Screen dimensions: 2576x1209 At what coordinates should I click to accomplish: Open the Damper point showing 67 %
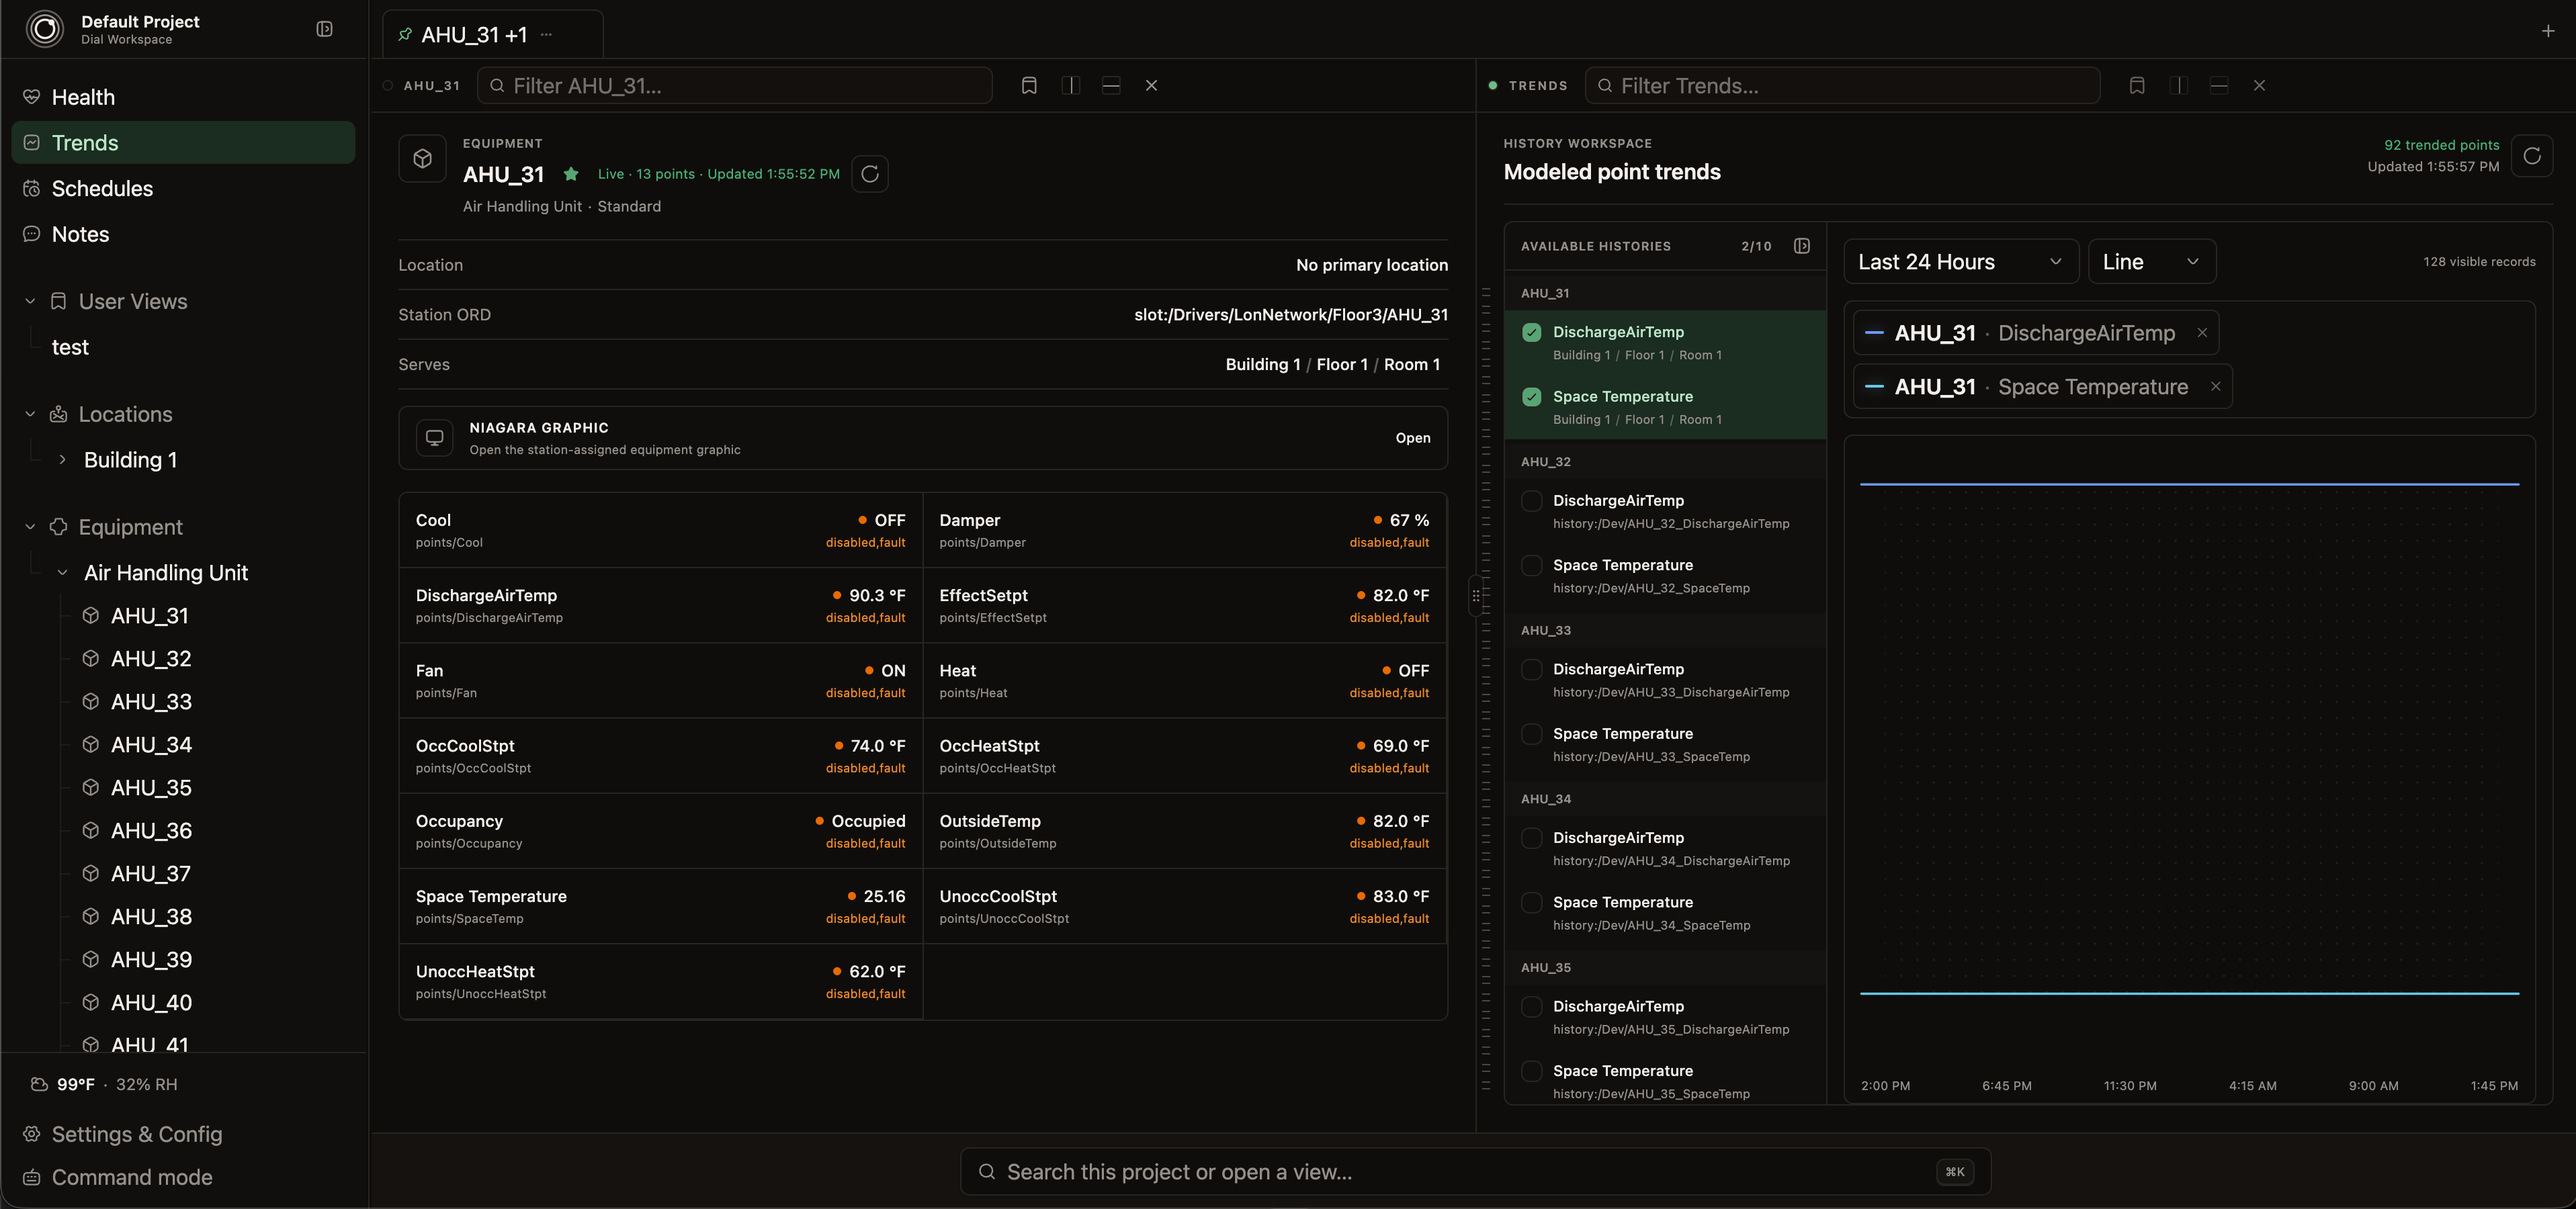[x=1185, y=531]
